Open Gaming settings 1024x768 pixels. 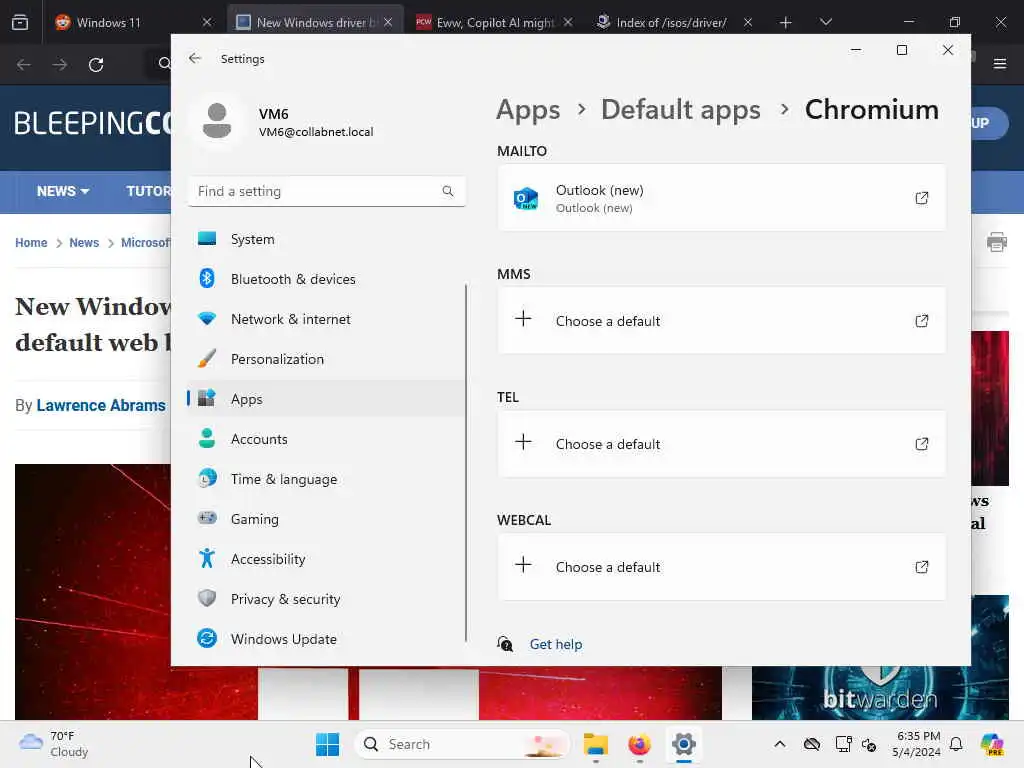326,519
